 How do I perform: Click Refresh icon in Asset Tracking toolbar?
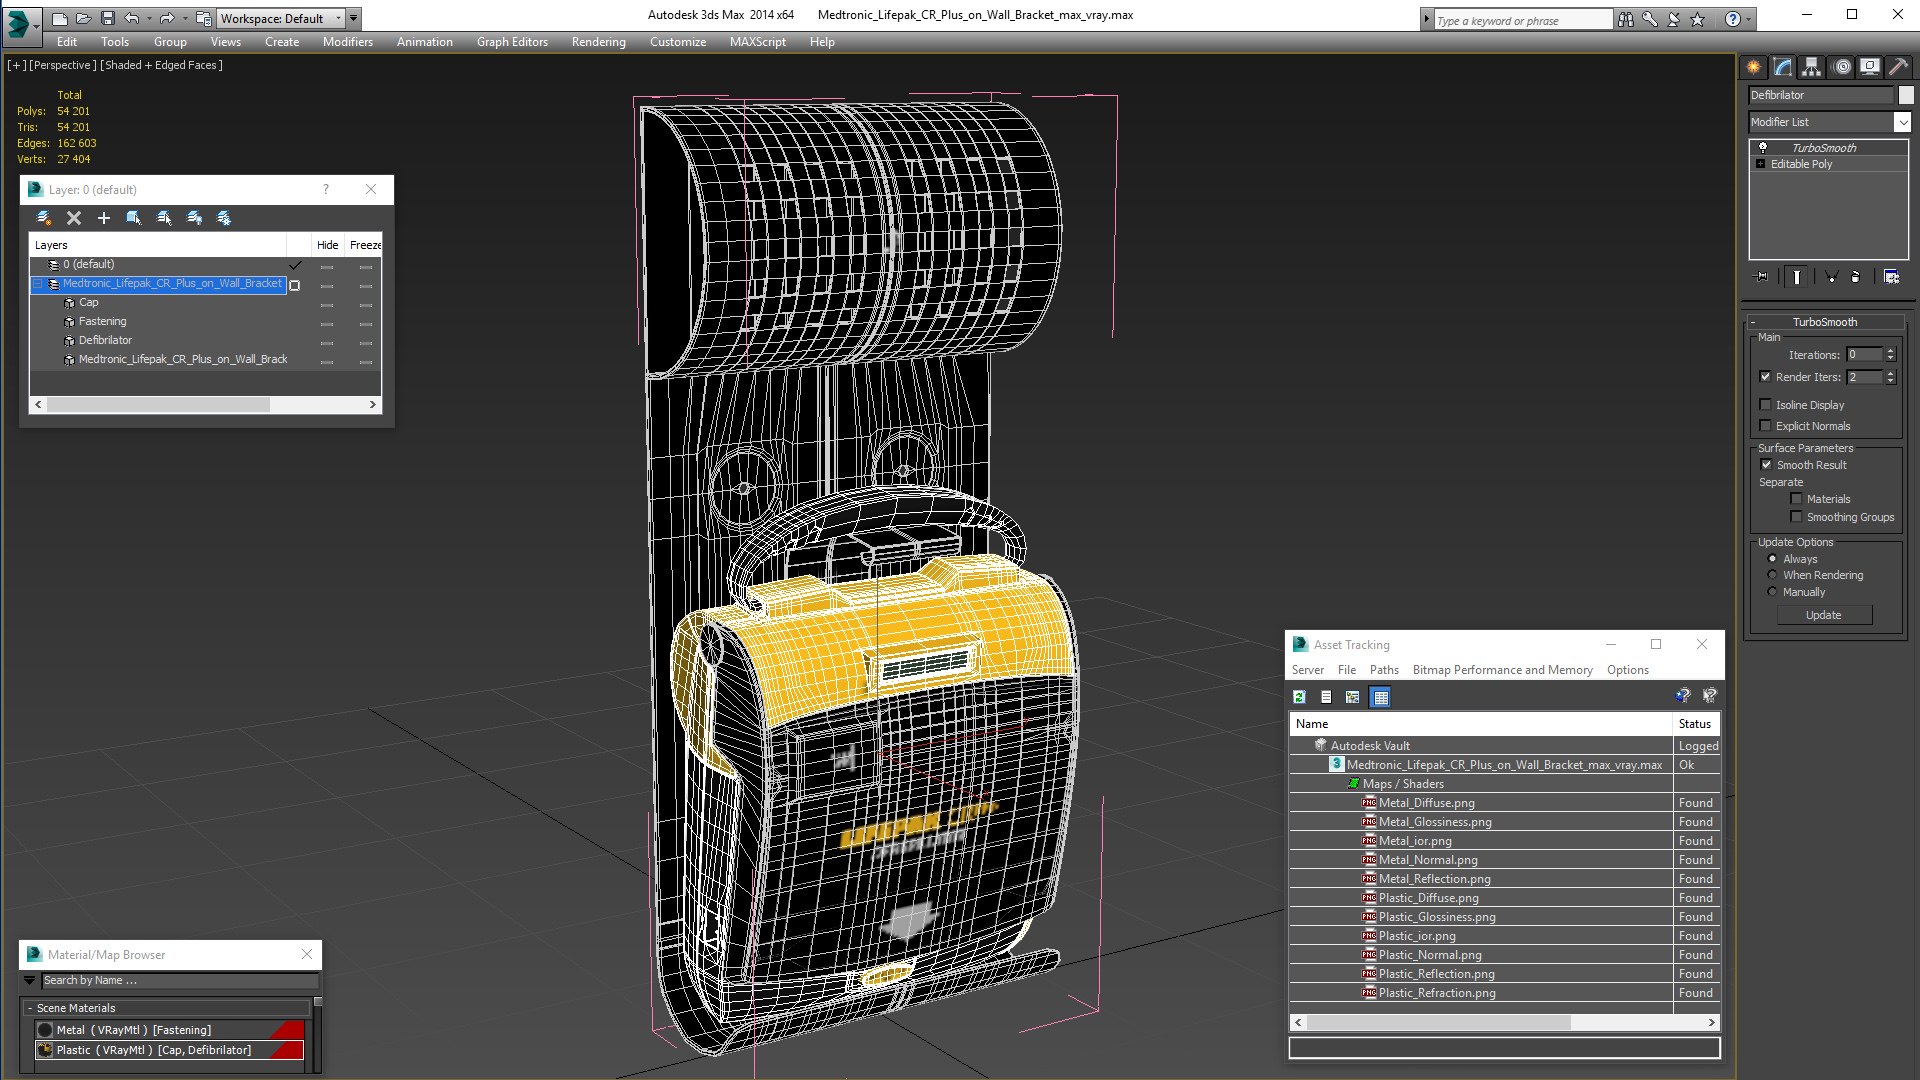tap(1299, 697)
